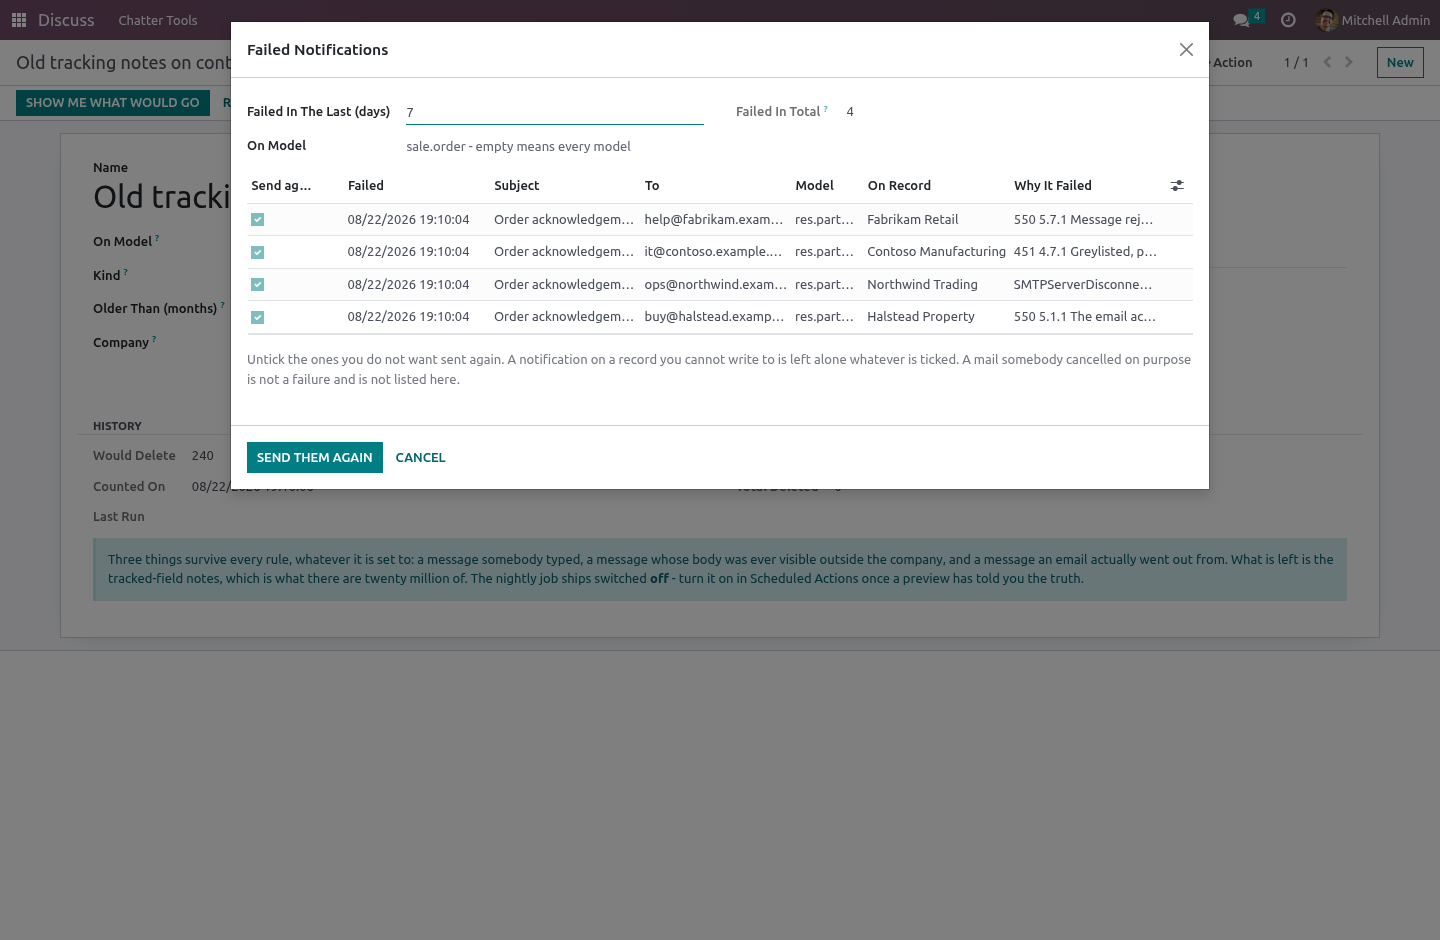Untick send again for Fabrikam Retail

click(258, 220)
